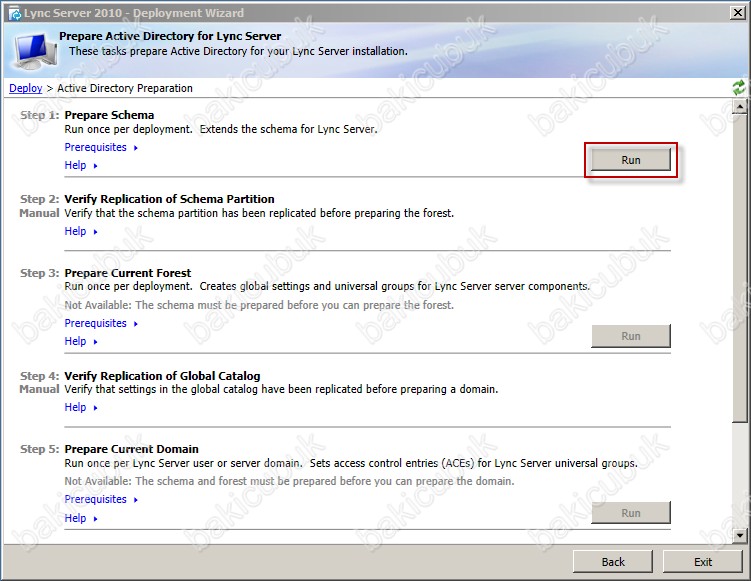
Task: Click the 'Manual' label under Step 4
Action: pyautogui.click(x=39, y=389)
